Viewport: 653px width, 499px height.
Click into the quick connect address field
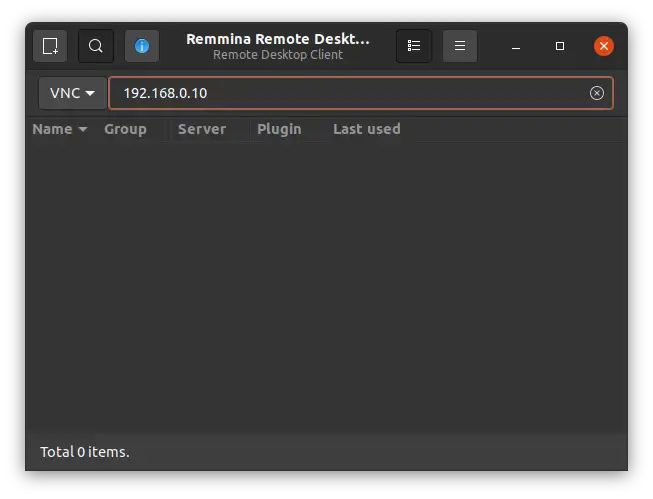pos(361,93)
